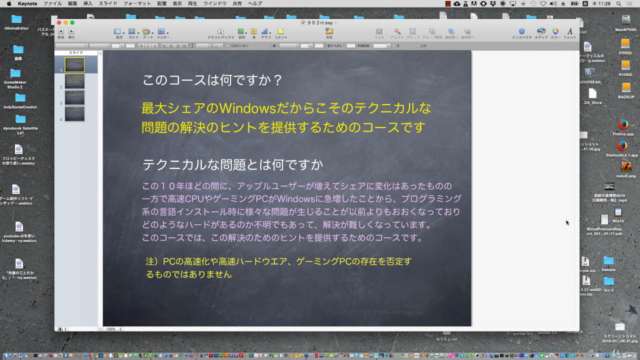Screen dimensions: 640x360
Task: Open the カラー colors panel
Action: click(x=556, y=32)
